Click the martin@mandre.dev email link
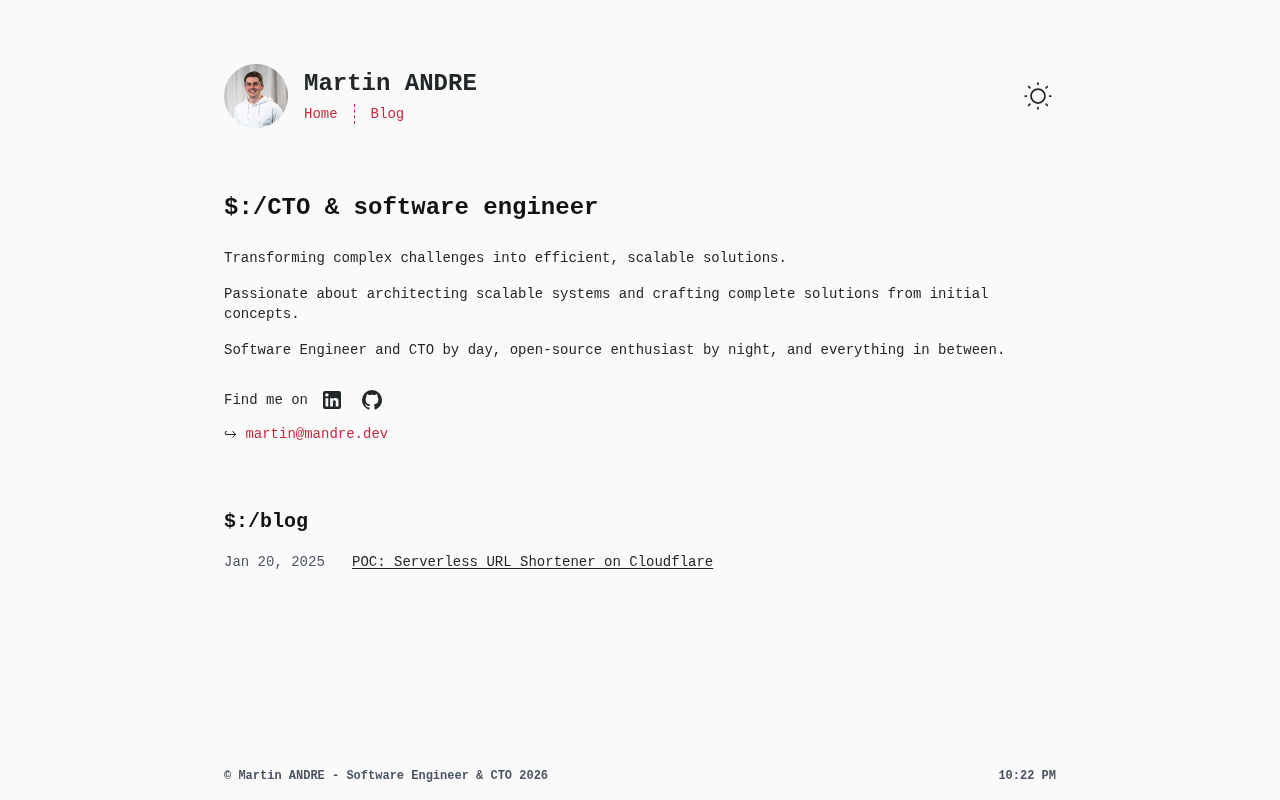Viewport: 1280px width, 800px height. (317, 434)
